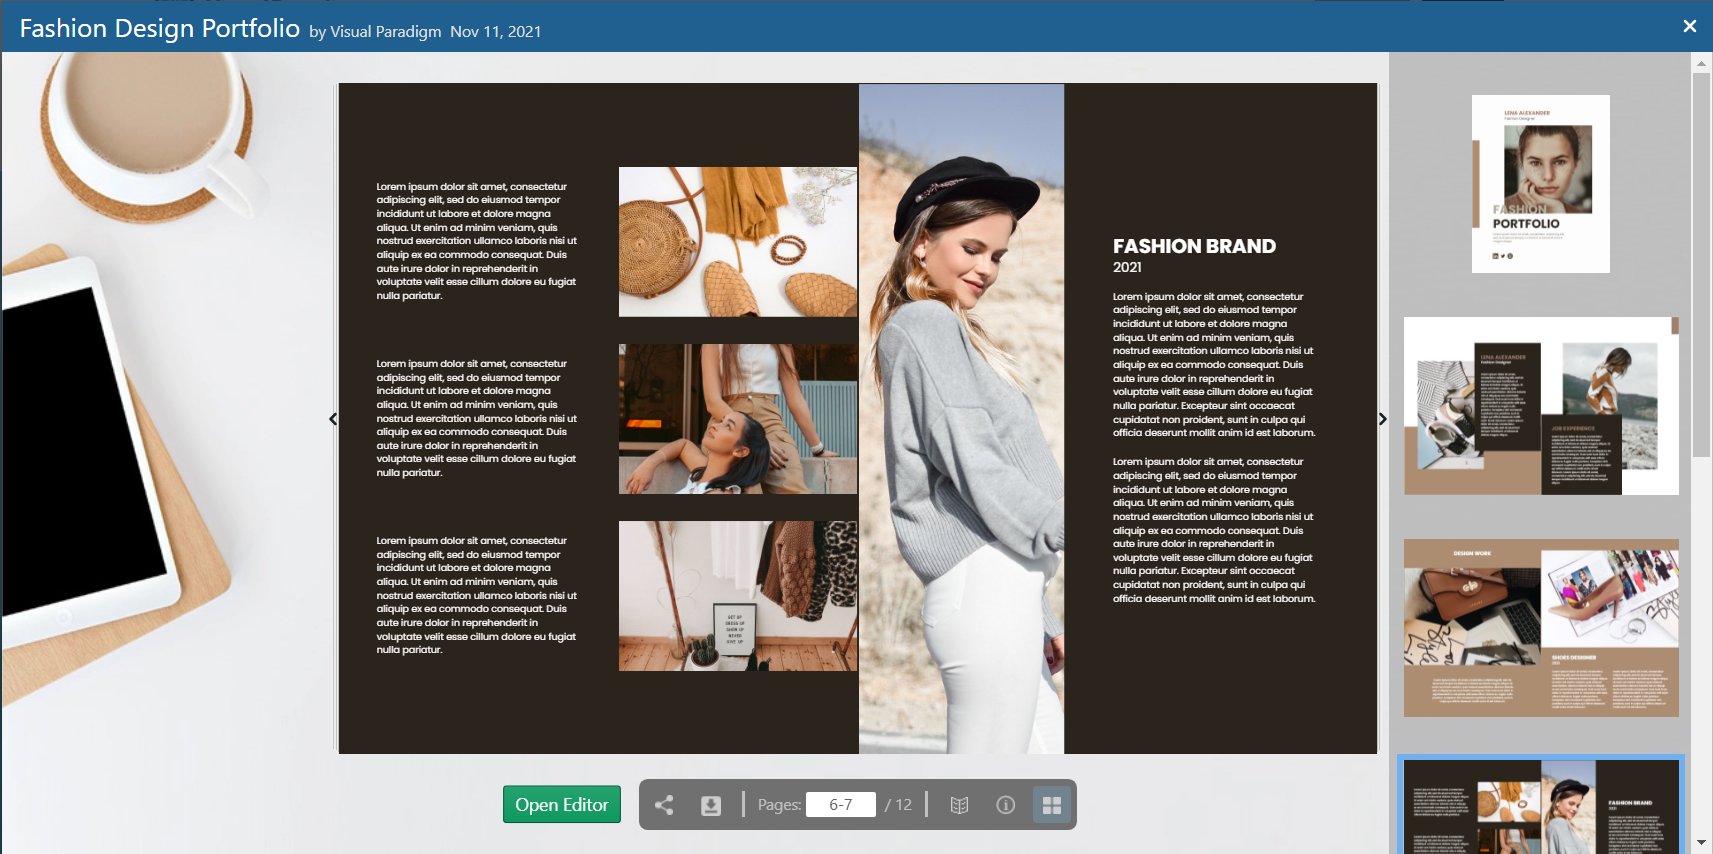Open the cover page thumbnail with Portfolio title
Image resolution: width=1713 pixels, height=854 pixels.
pyautogui.click(x=1541, y=184)
